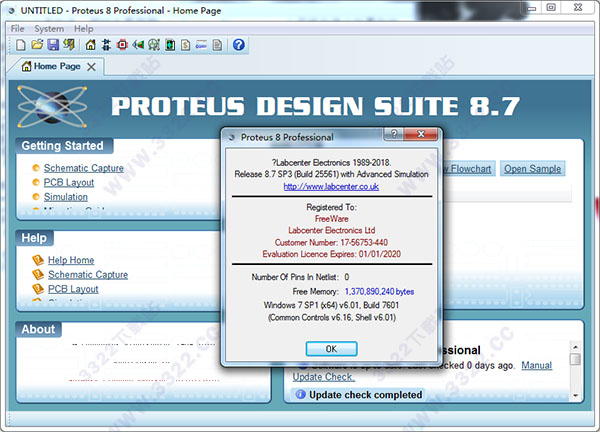The height and width of the screenshot is (432, 600).
Task: Open Simulation link under Getting Started
Action: pos(65,197)
